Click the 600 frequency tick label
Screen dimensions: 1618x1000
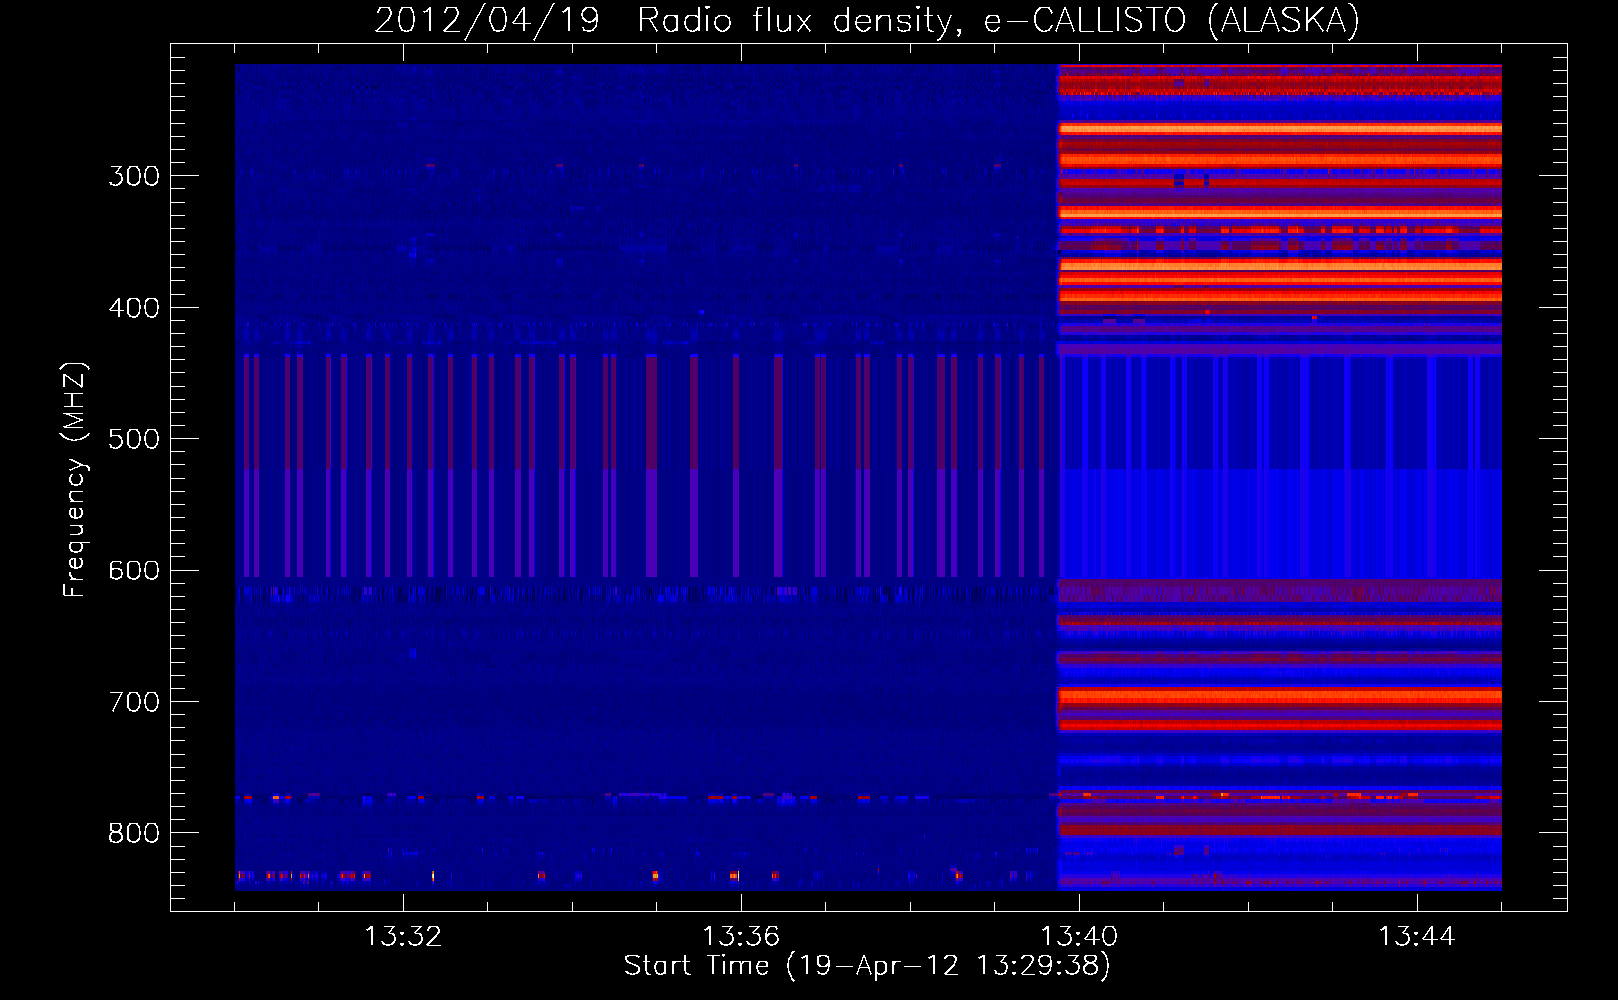click(x=134, y=571)
